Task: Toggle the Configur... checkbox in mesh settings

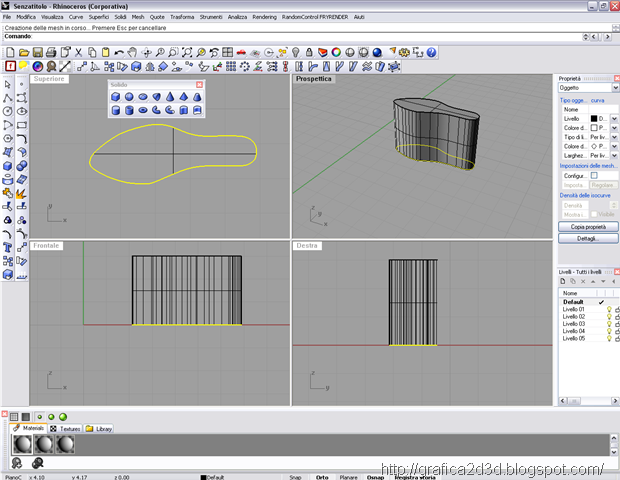Action: [593, 175]
